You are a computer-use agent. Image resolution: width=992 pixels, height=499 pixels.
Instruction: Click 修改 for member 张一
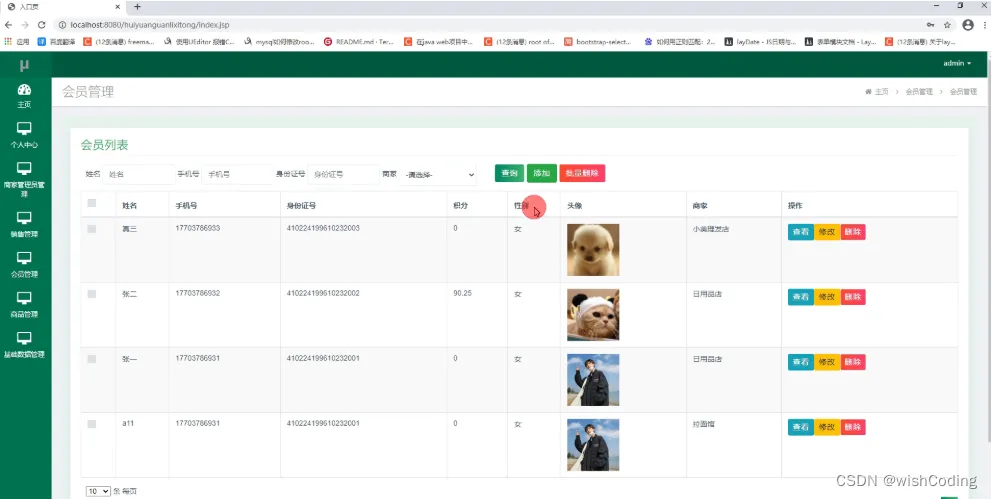coord(827,362)
